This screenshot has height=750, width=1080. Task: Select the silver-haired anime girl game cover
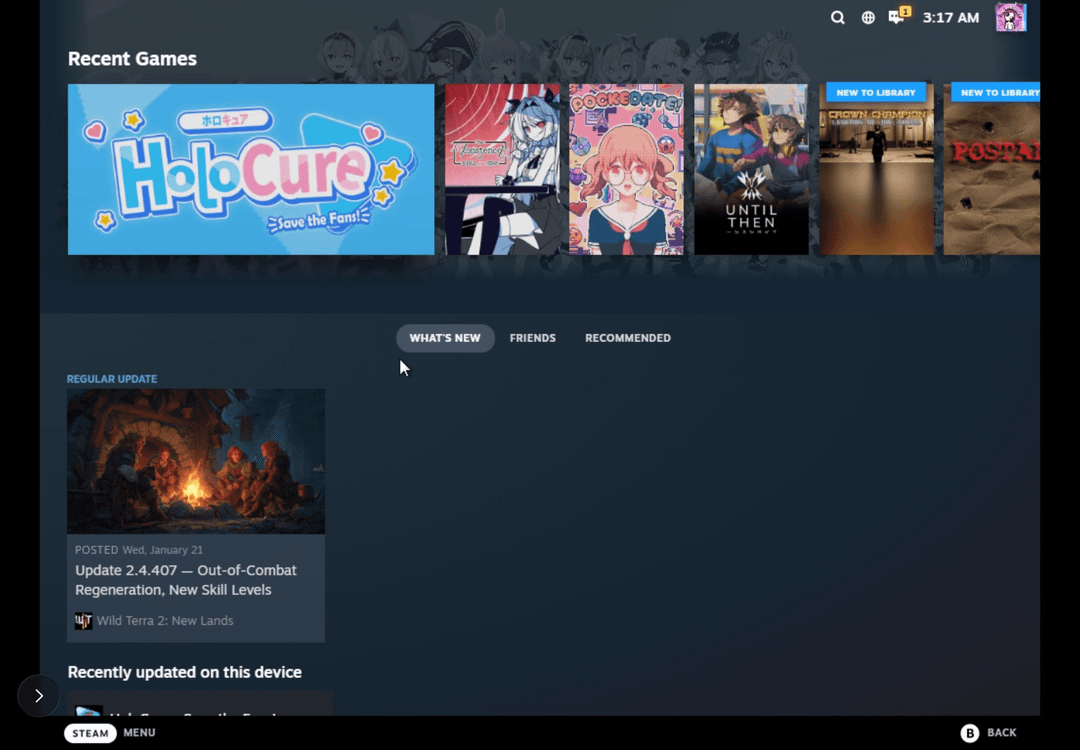(x=502, y=169)
